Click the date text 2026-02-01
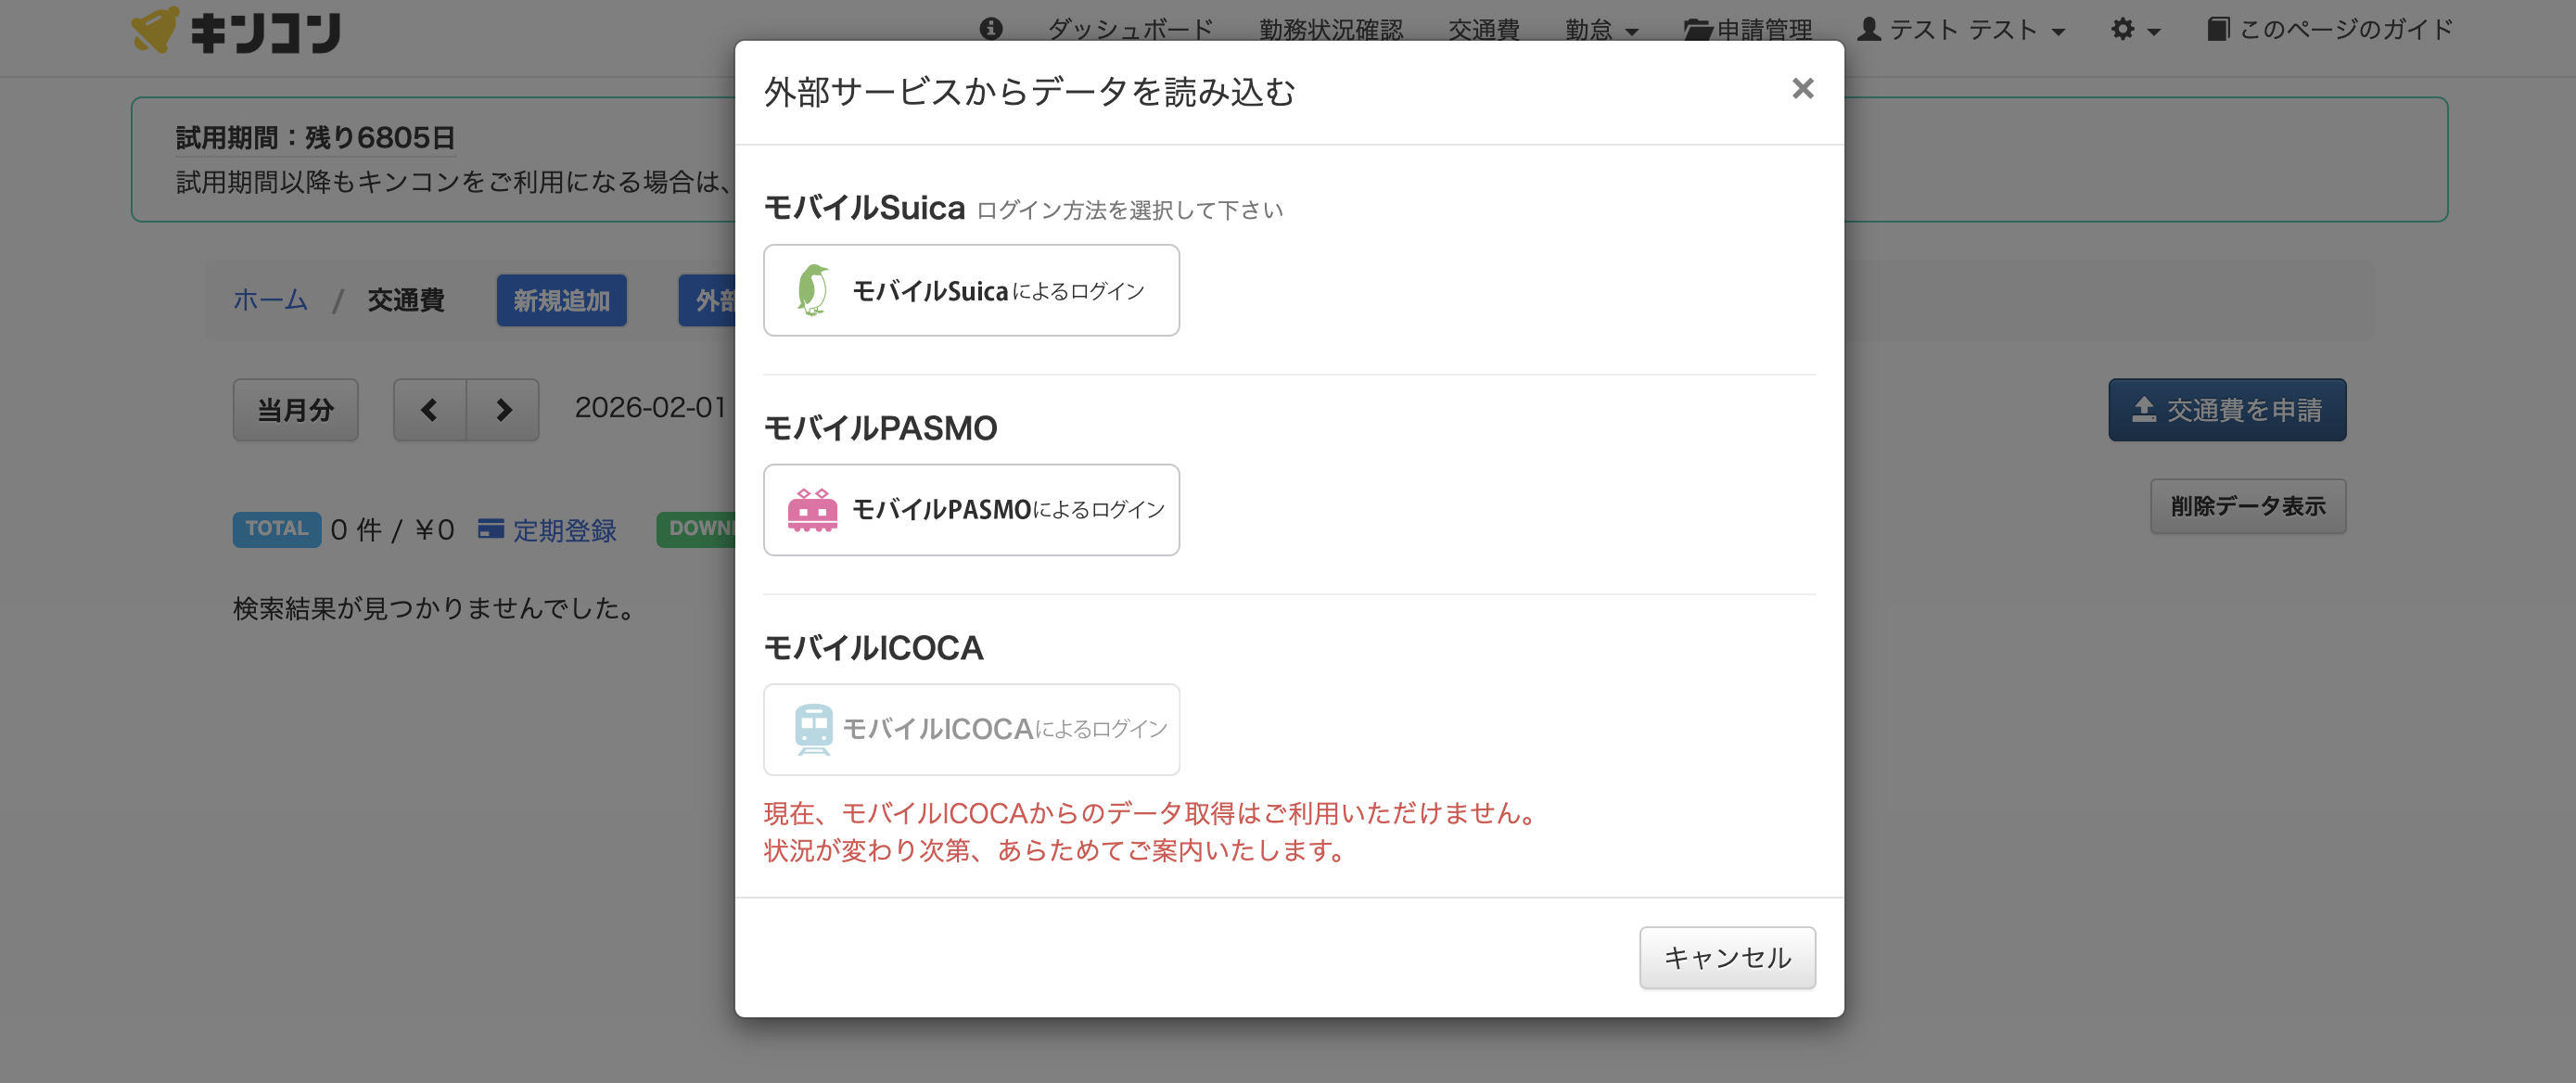Viewport: 2576px width, 1083px height. click(x=650, y=407)
